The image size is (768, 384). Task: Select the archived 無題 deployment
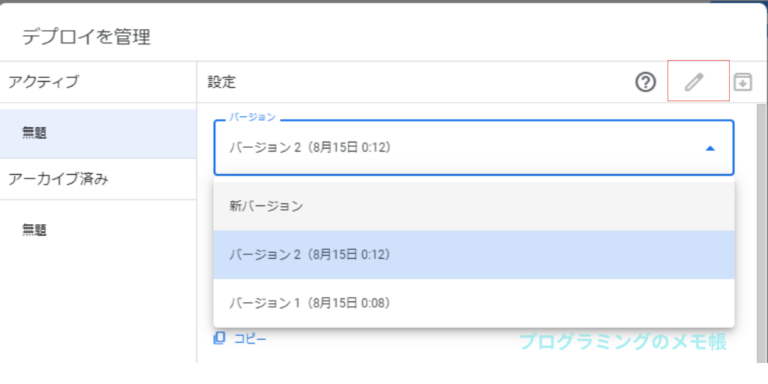tap(98, 230)
